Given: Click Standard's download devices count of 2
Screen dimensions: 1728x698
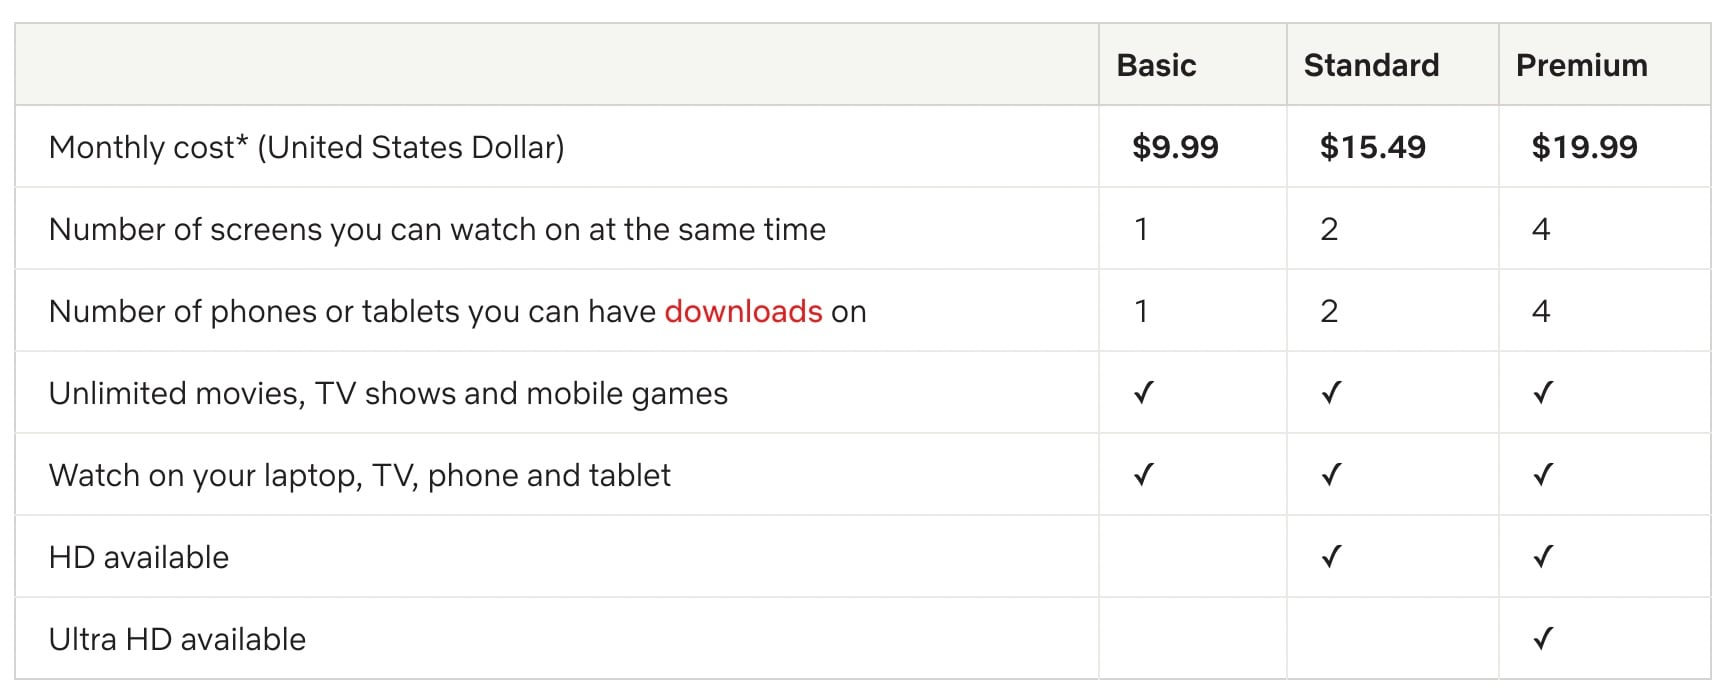Looking at the screenshot, I should [x=1329, y=312].
